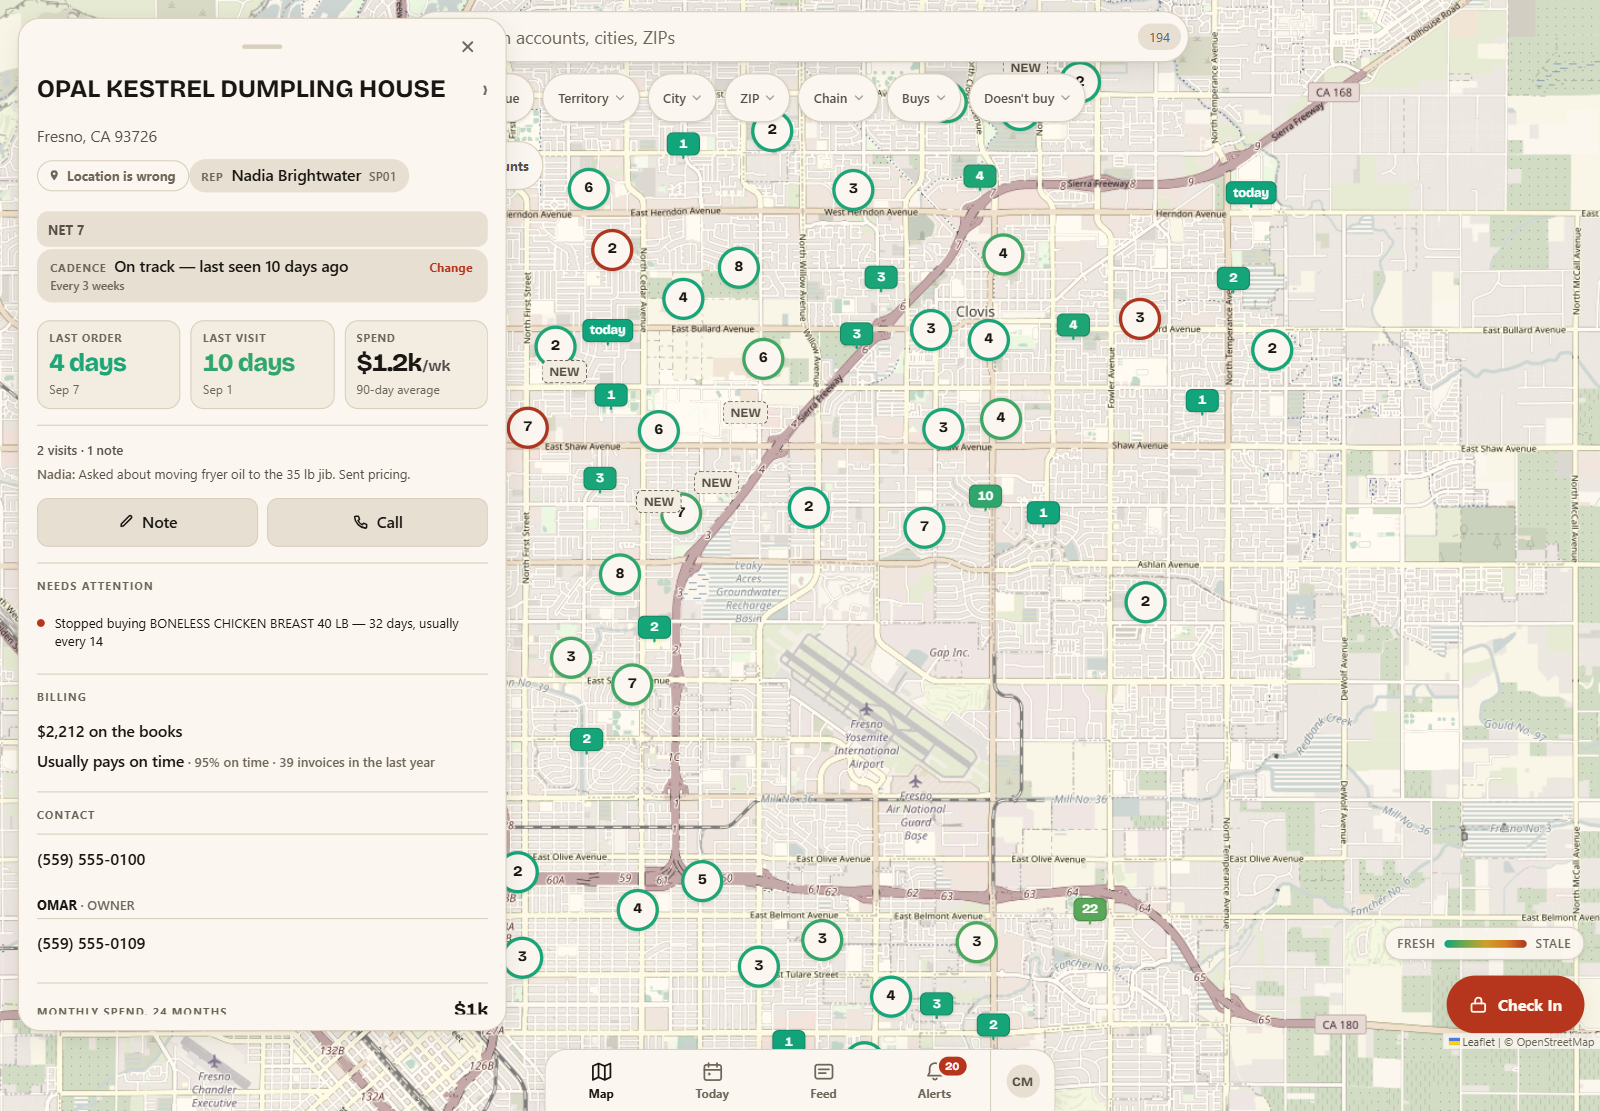Open the ZIP filter dropdown
Viewport: 1600px width, 1111px height.
click(757, 98)
